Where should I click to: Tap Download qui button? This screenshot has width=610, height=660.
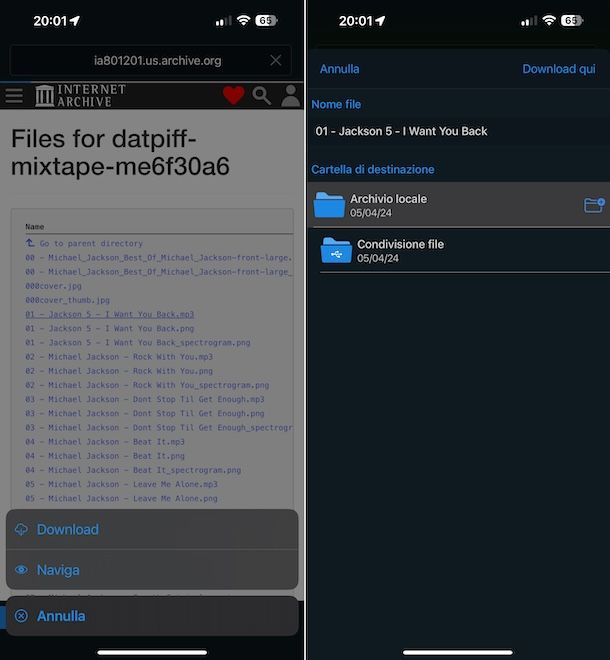point(559,69)
